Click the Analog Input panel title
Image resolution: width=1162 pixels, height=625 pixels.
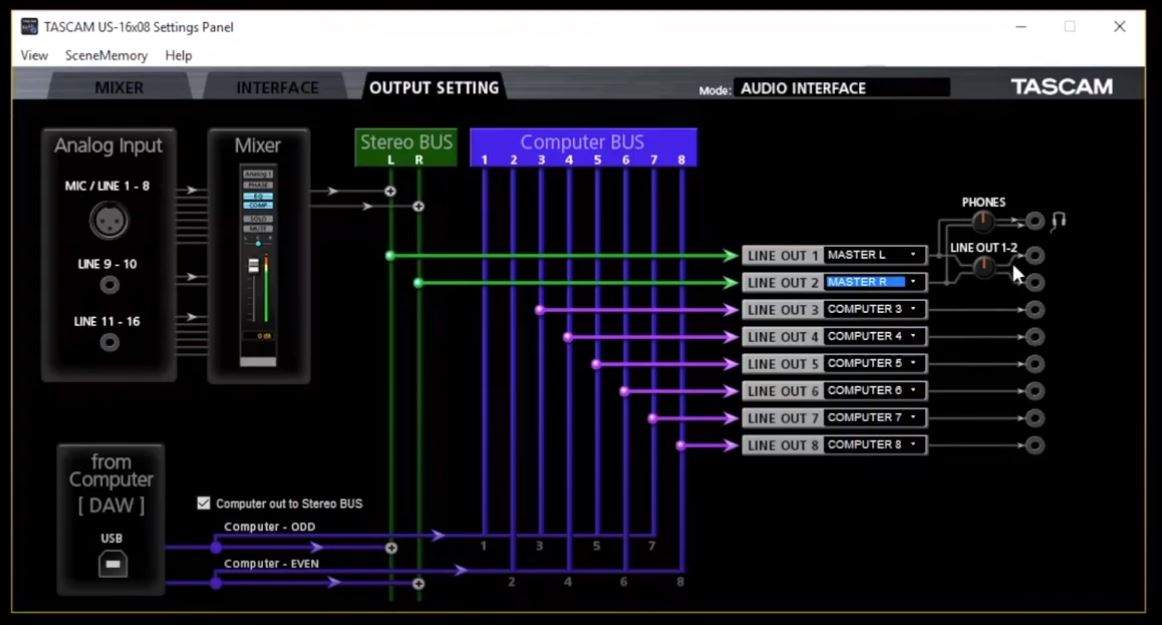click(108, 145)
